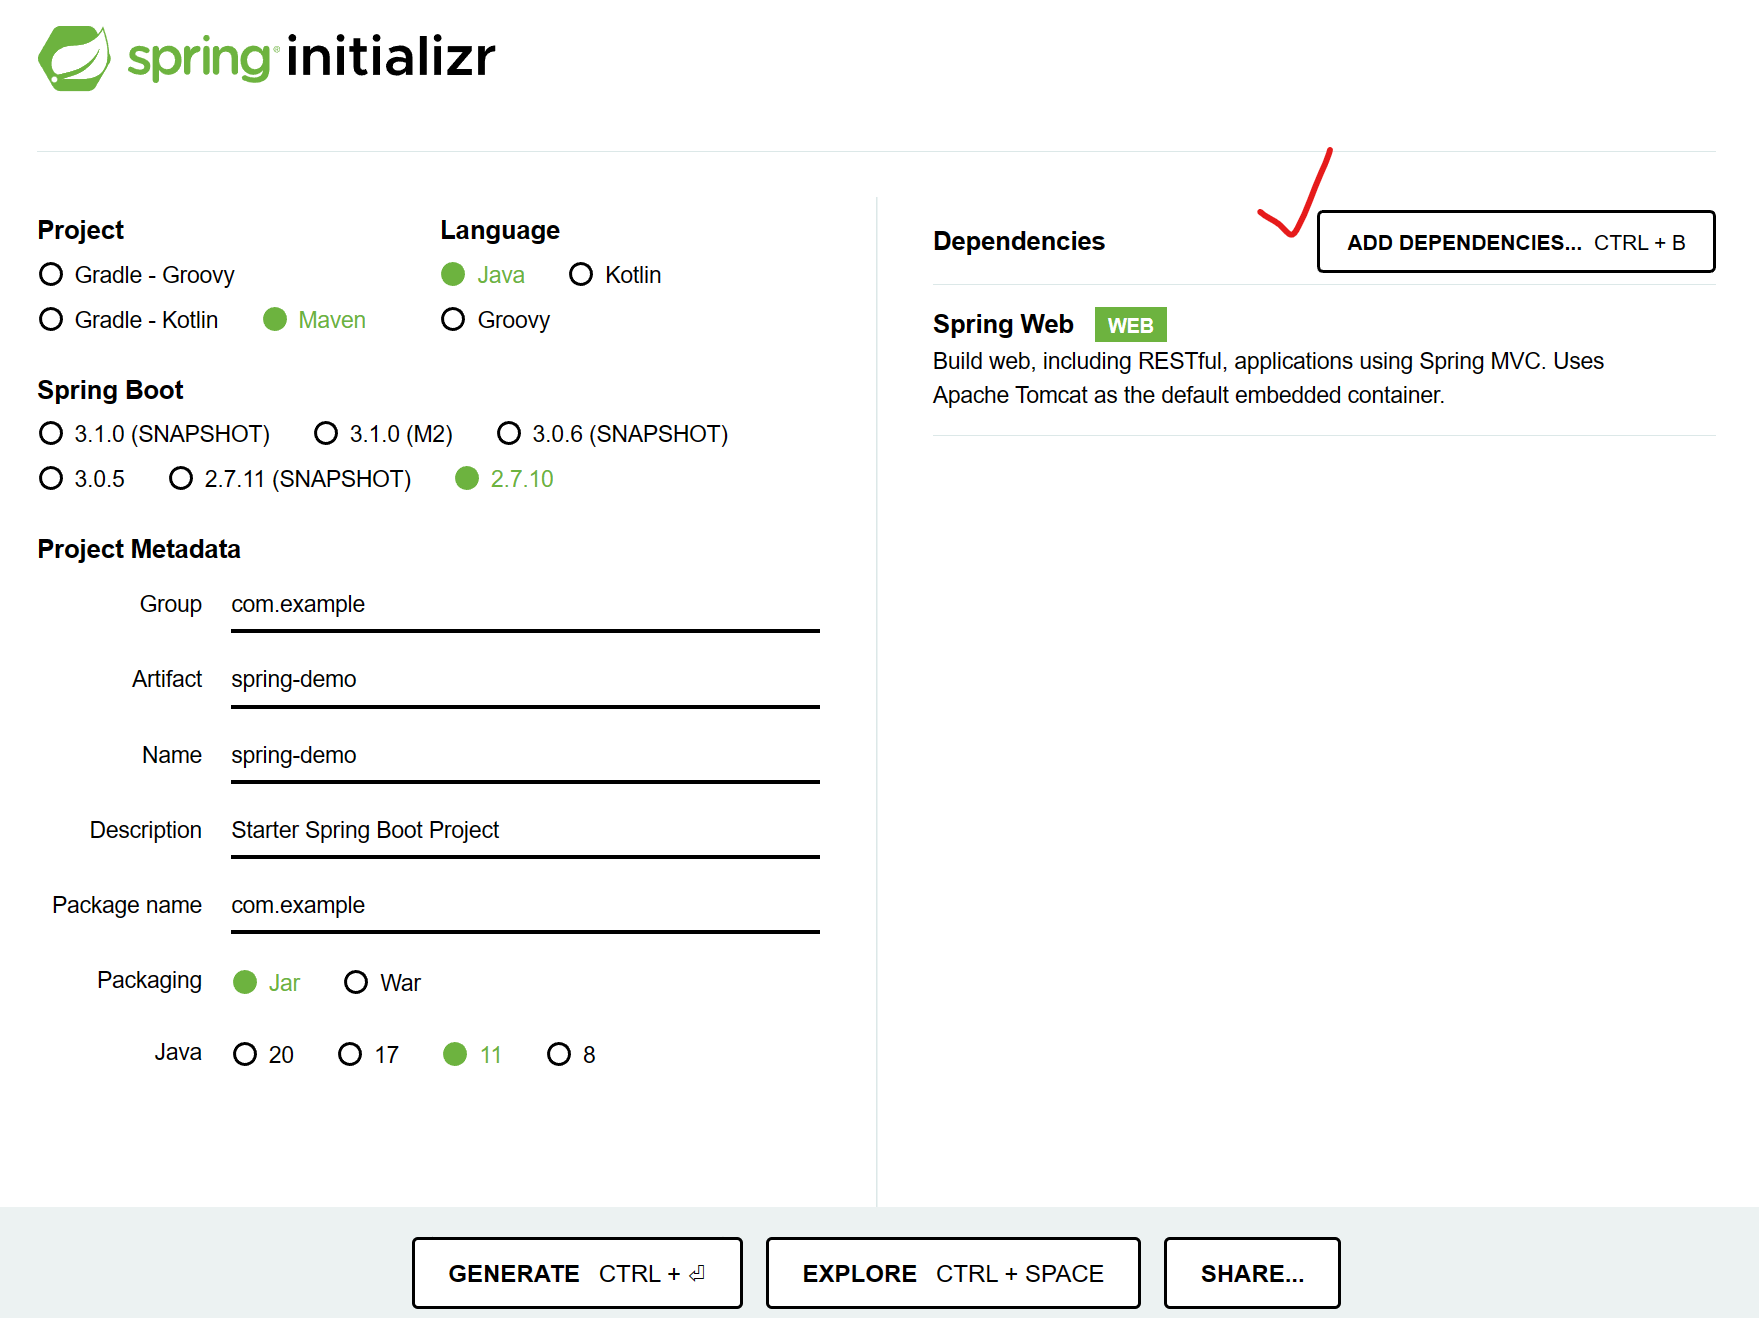
Task: Click the Spring leaf logo icon
Action: point(74,58)
